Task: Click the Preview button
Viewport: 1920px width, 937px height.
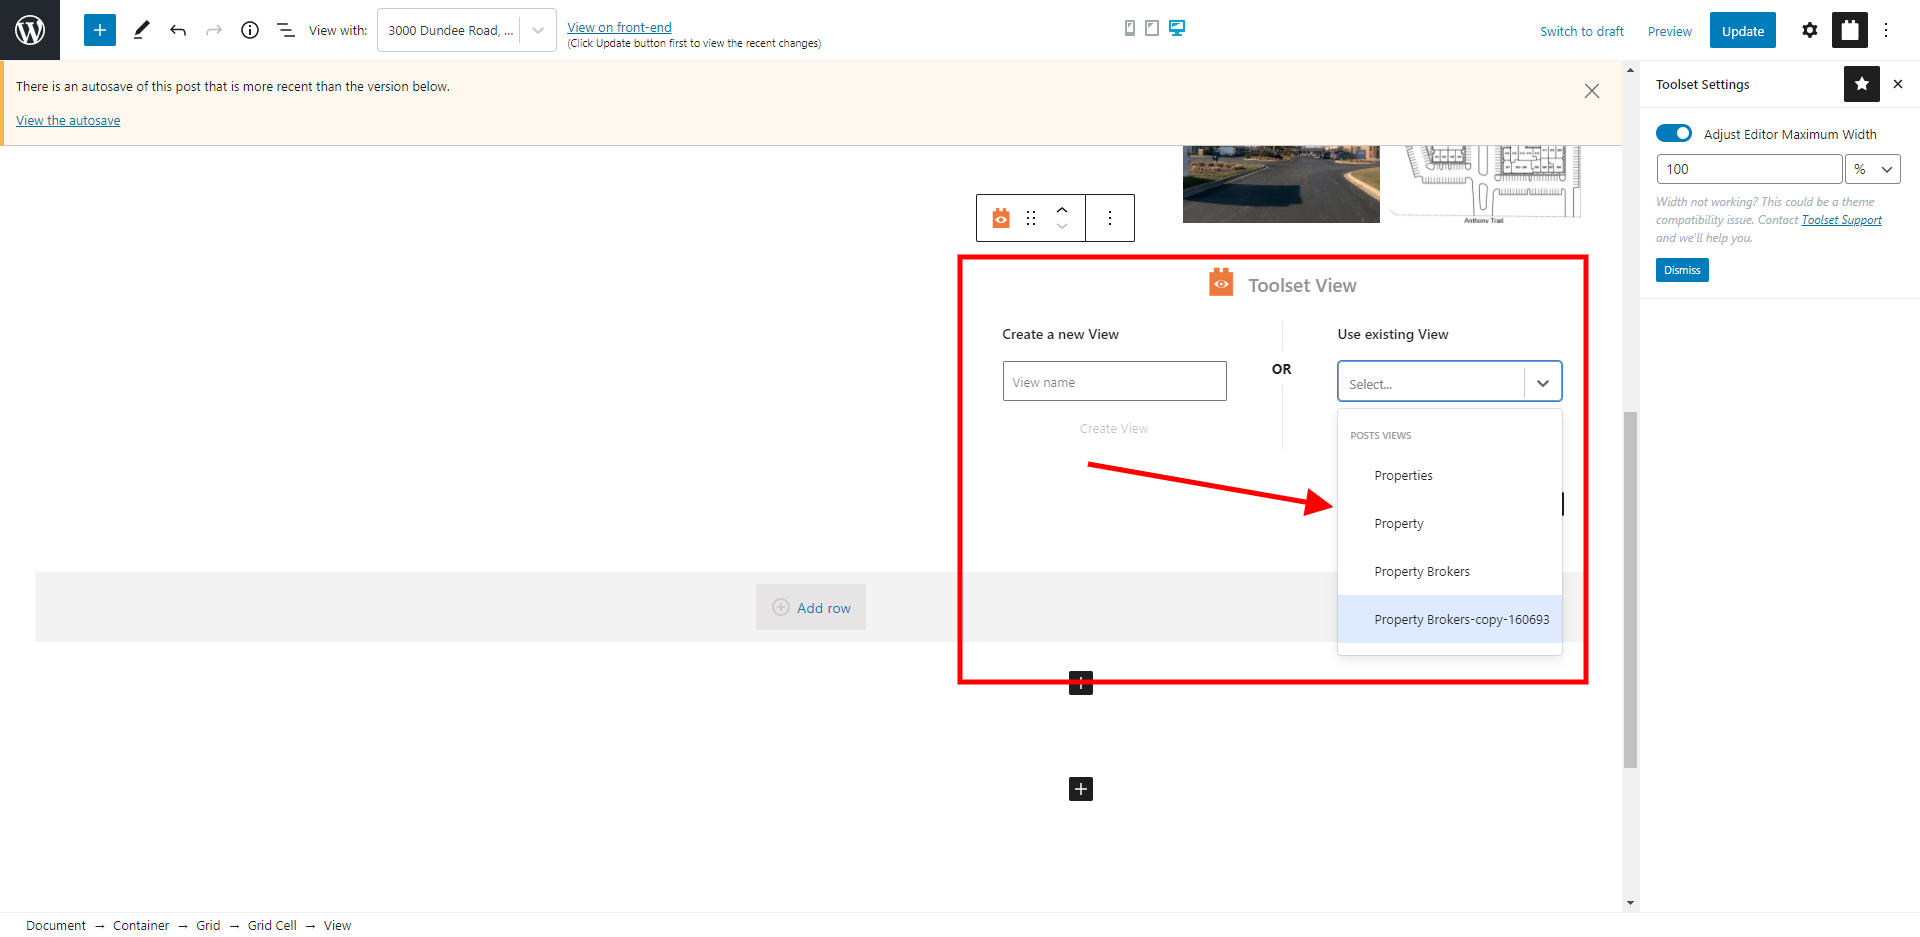Action: click(x=1670, y=31)
